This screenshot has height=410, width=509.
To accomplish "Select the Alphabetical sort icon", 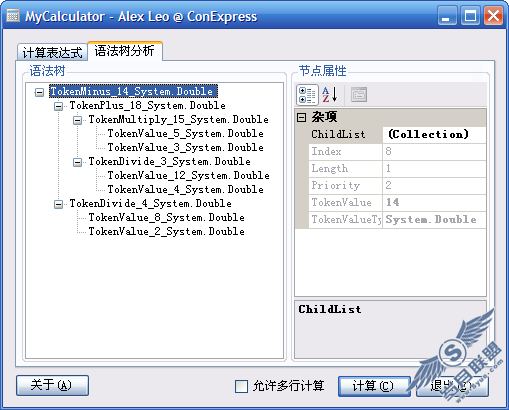I will click(330, 95).
